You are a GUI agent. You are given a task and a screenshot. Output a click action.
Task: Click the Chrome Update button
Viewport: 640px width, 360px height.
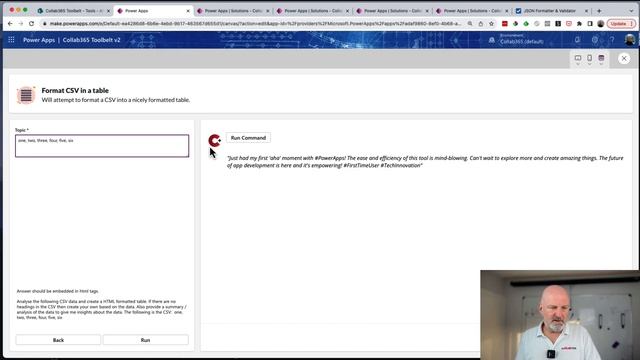point(621,24)
